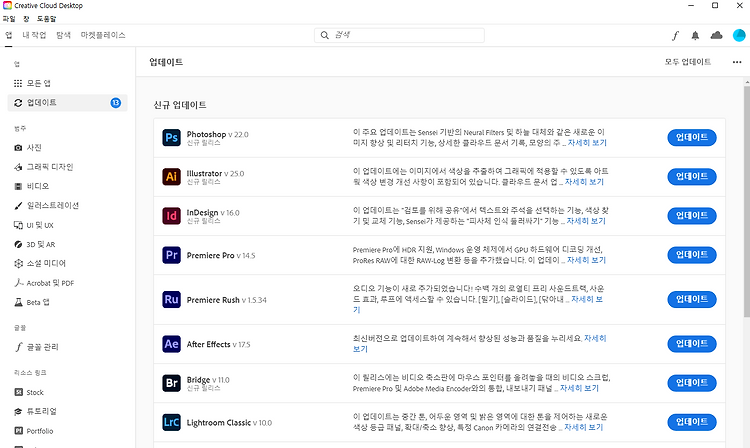Update Premiere Pro v 14.5
The image size is (750, 448).
[x=692, y=255]
